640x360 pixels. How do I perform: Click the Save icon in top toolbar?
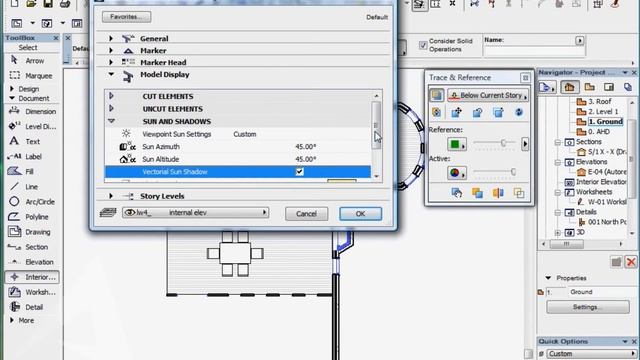(48, 4)
